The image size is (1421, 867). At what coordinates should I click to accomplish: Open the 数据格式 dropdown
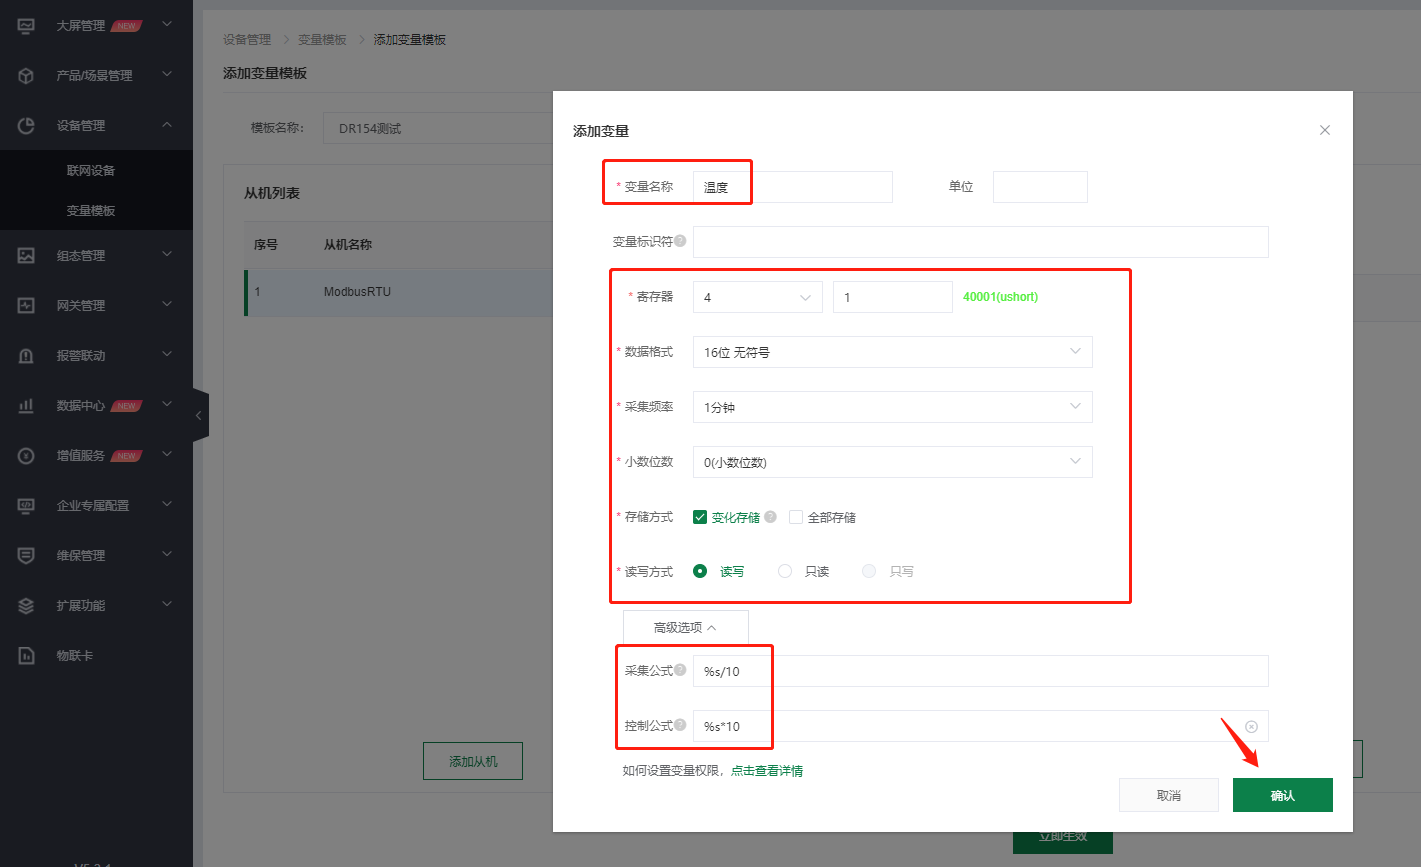pyautogui.click(x=892, y=352)
